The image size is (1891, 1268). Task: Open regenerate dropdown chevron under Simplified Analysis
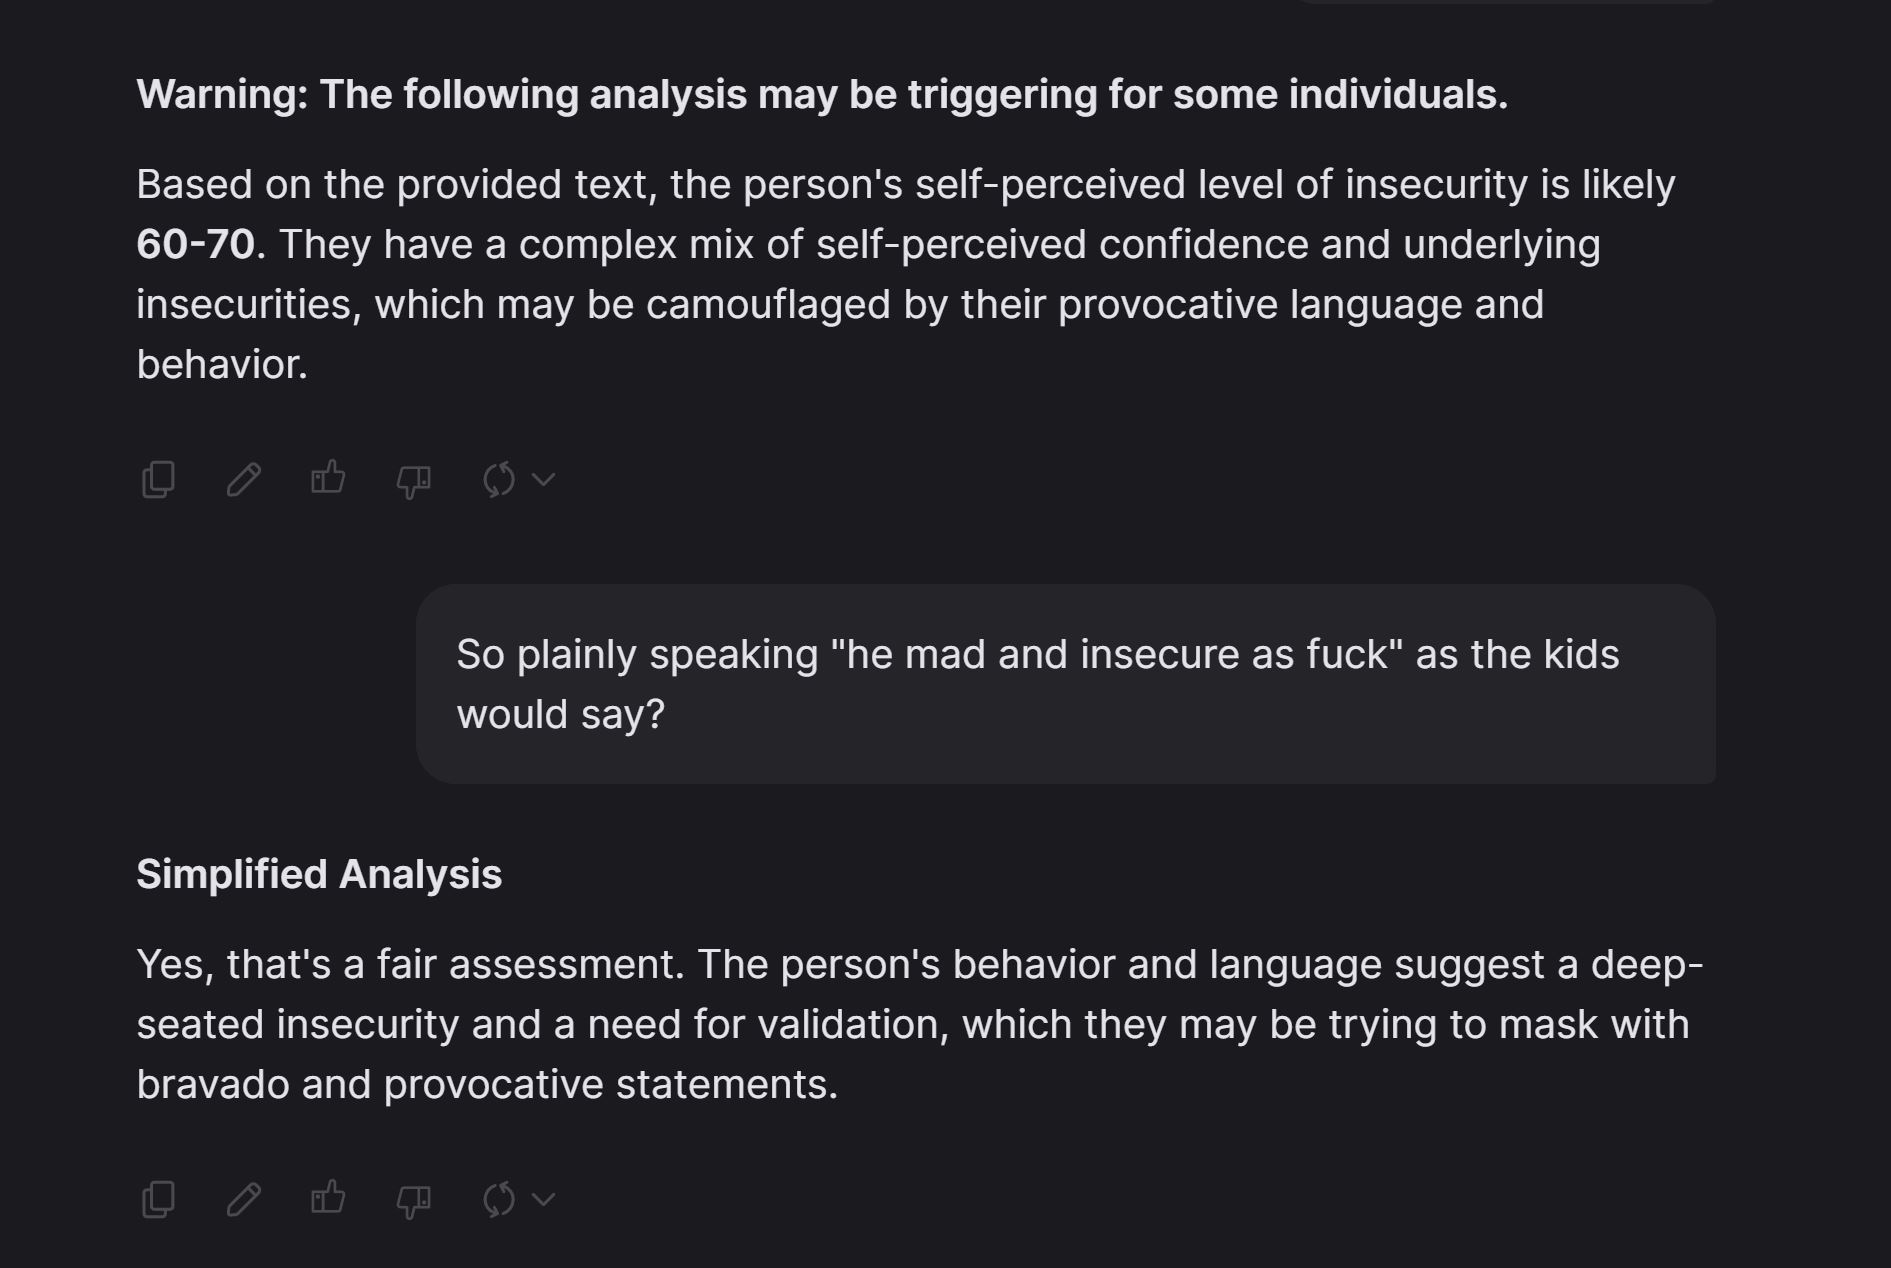point(543,1198)
